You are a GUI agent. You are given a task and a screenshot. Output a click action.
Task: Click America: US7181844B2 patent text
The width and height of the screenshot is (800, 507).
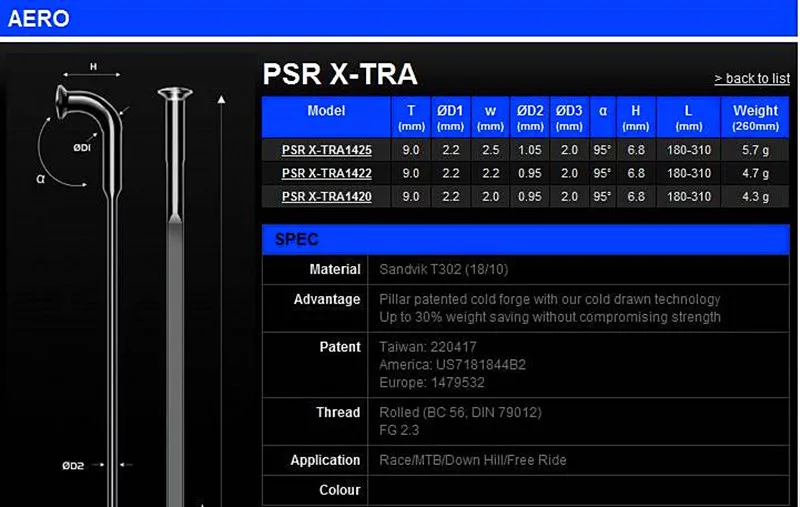452,365
